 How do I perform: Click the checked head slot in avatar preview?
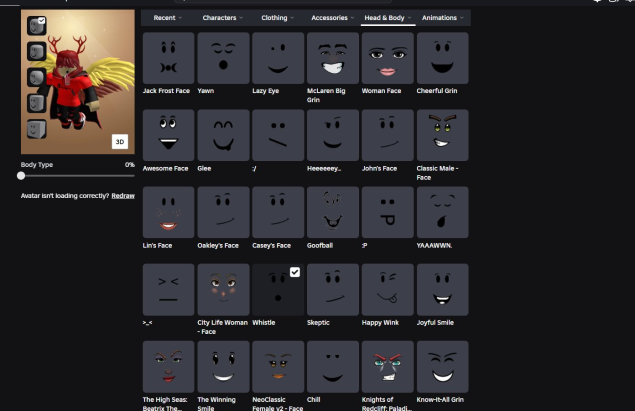(35, 26)
